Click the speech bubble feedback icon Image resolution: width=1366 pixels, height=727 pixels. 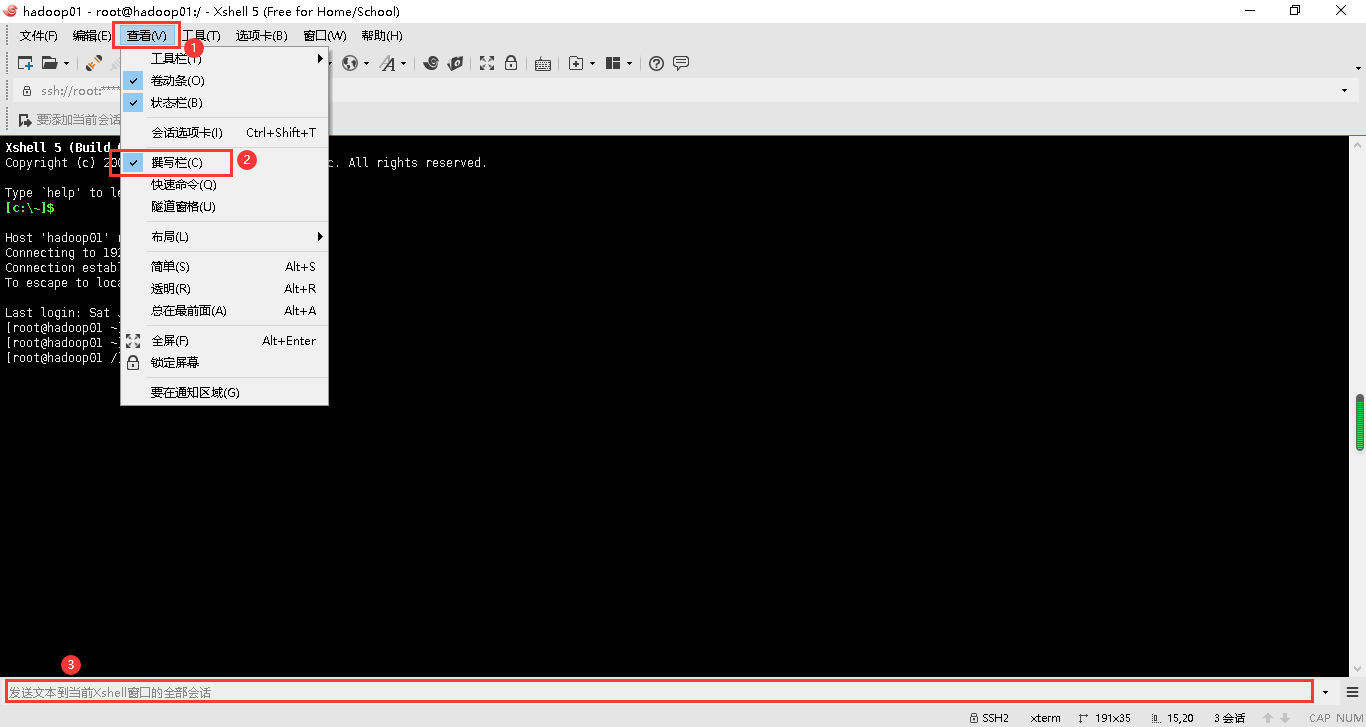pos(681,63)
